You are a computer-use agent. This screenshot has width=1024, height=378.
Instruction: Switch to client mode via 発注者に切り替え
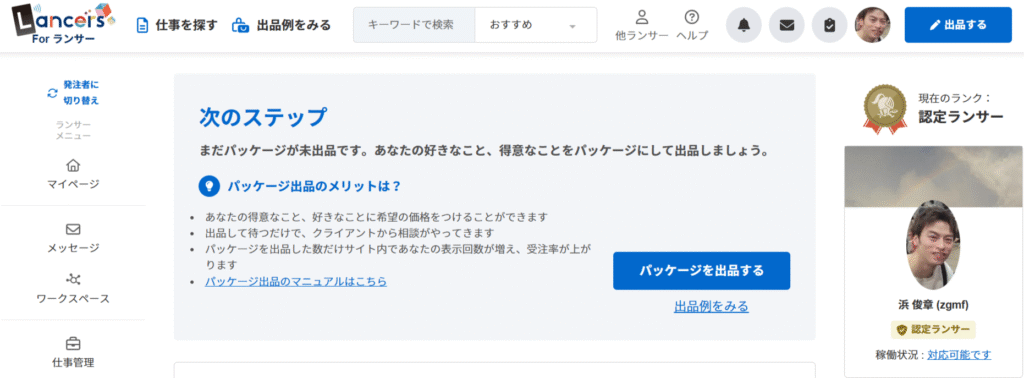coord(73,93)
